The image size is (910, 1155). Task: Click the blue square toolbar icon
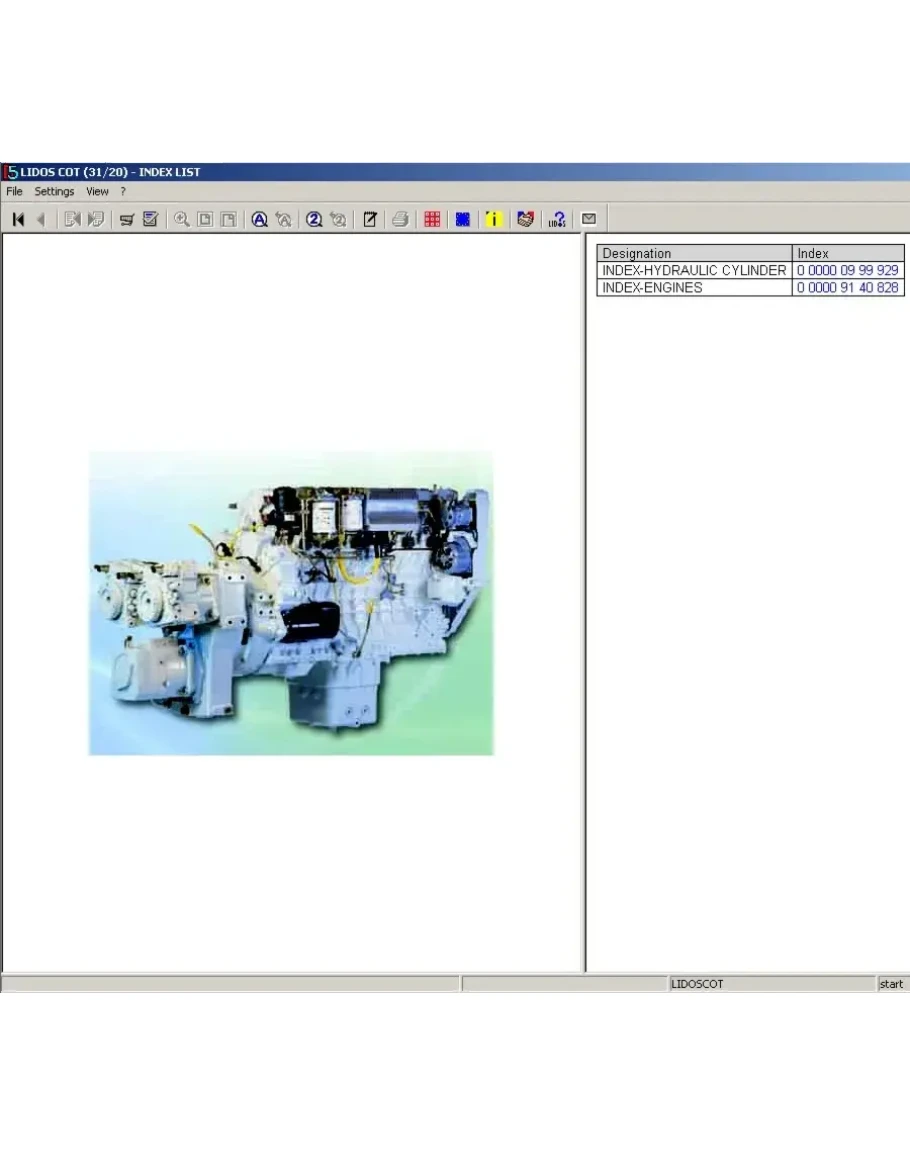pyautogui.click(x=462, y=220)
